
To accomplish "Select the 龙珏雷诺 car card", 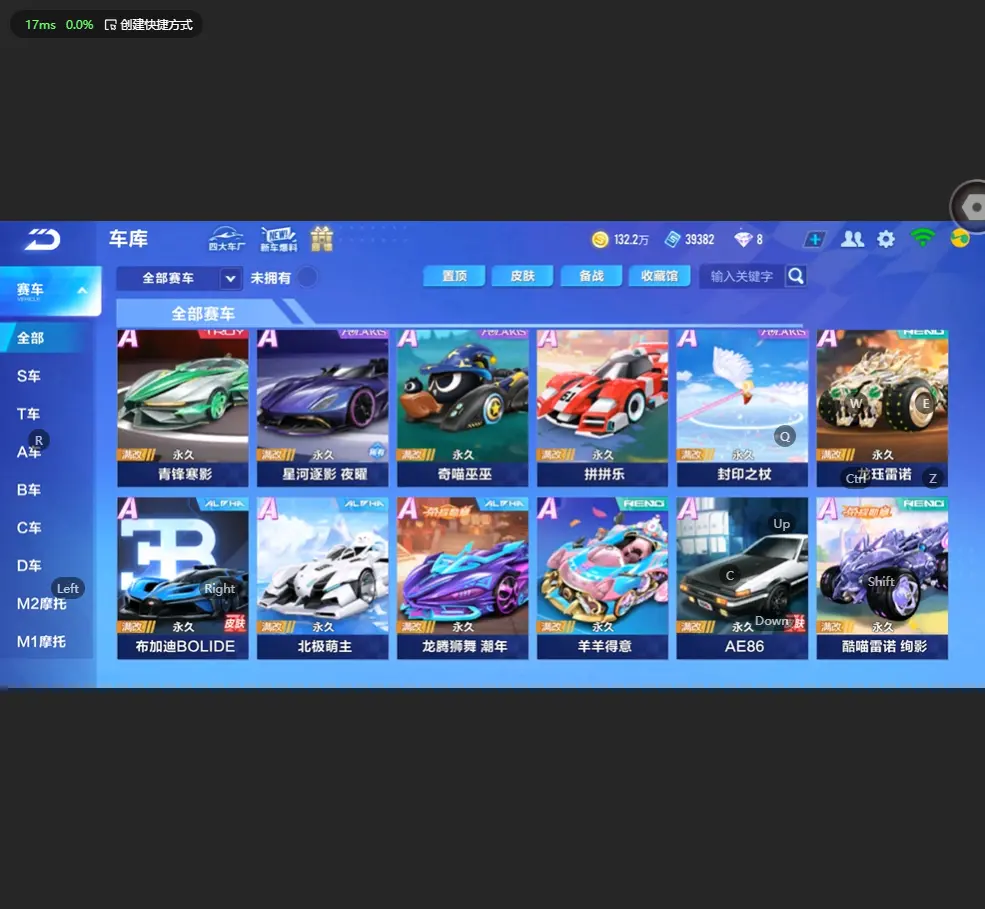I will pyautogui.click(x=883, y=408).
